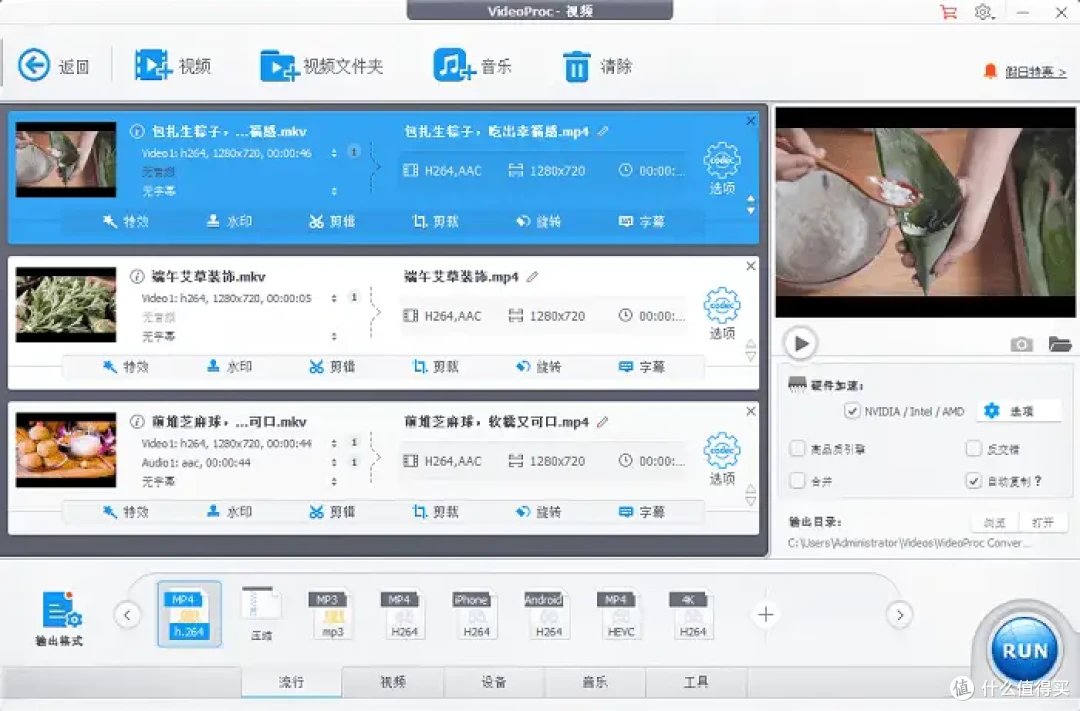Viewport: 1080px width, 711px height.
Task: Open 剪辑 cut tool for the 麻球 video
Action: coord(332,512)
